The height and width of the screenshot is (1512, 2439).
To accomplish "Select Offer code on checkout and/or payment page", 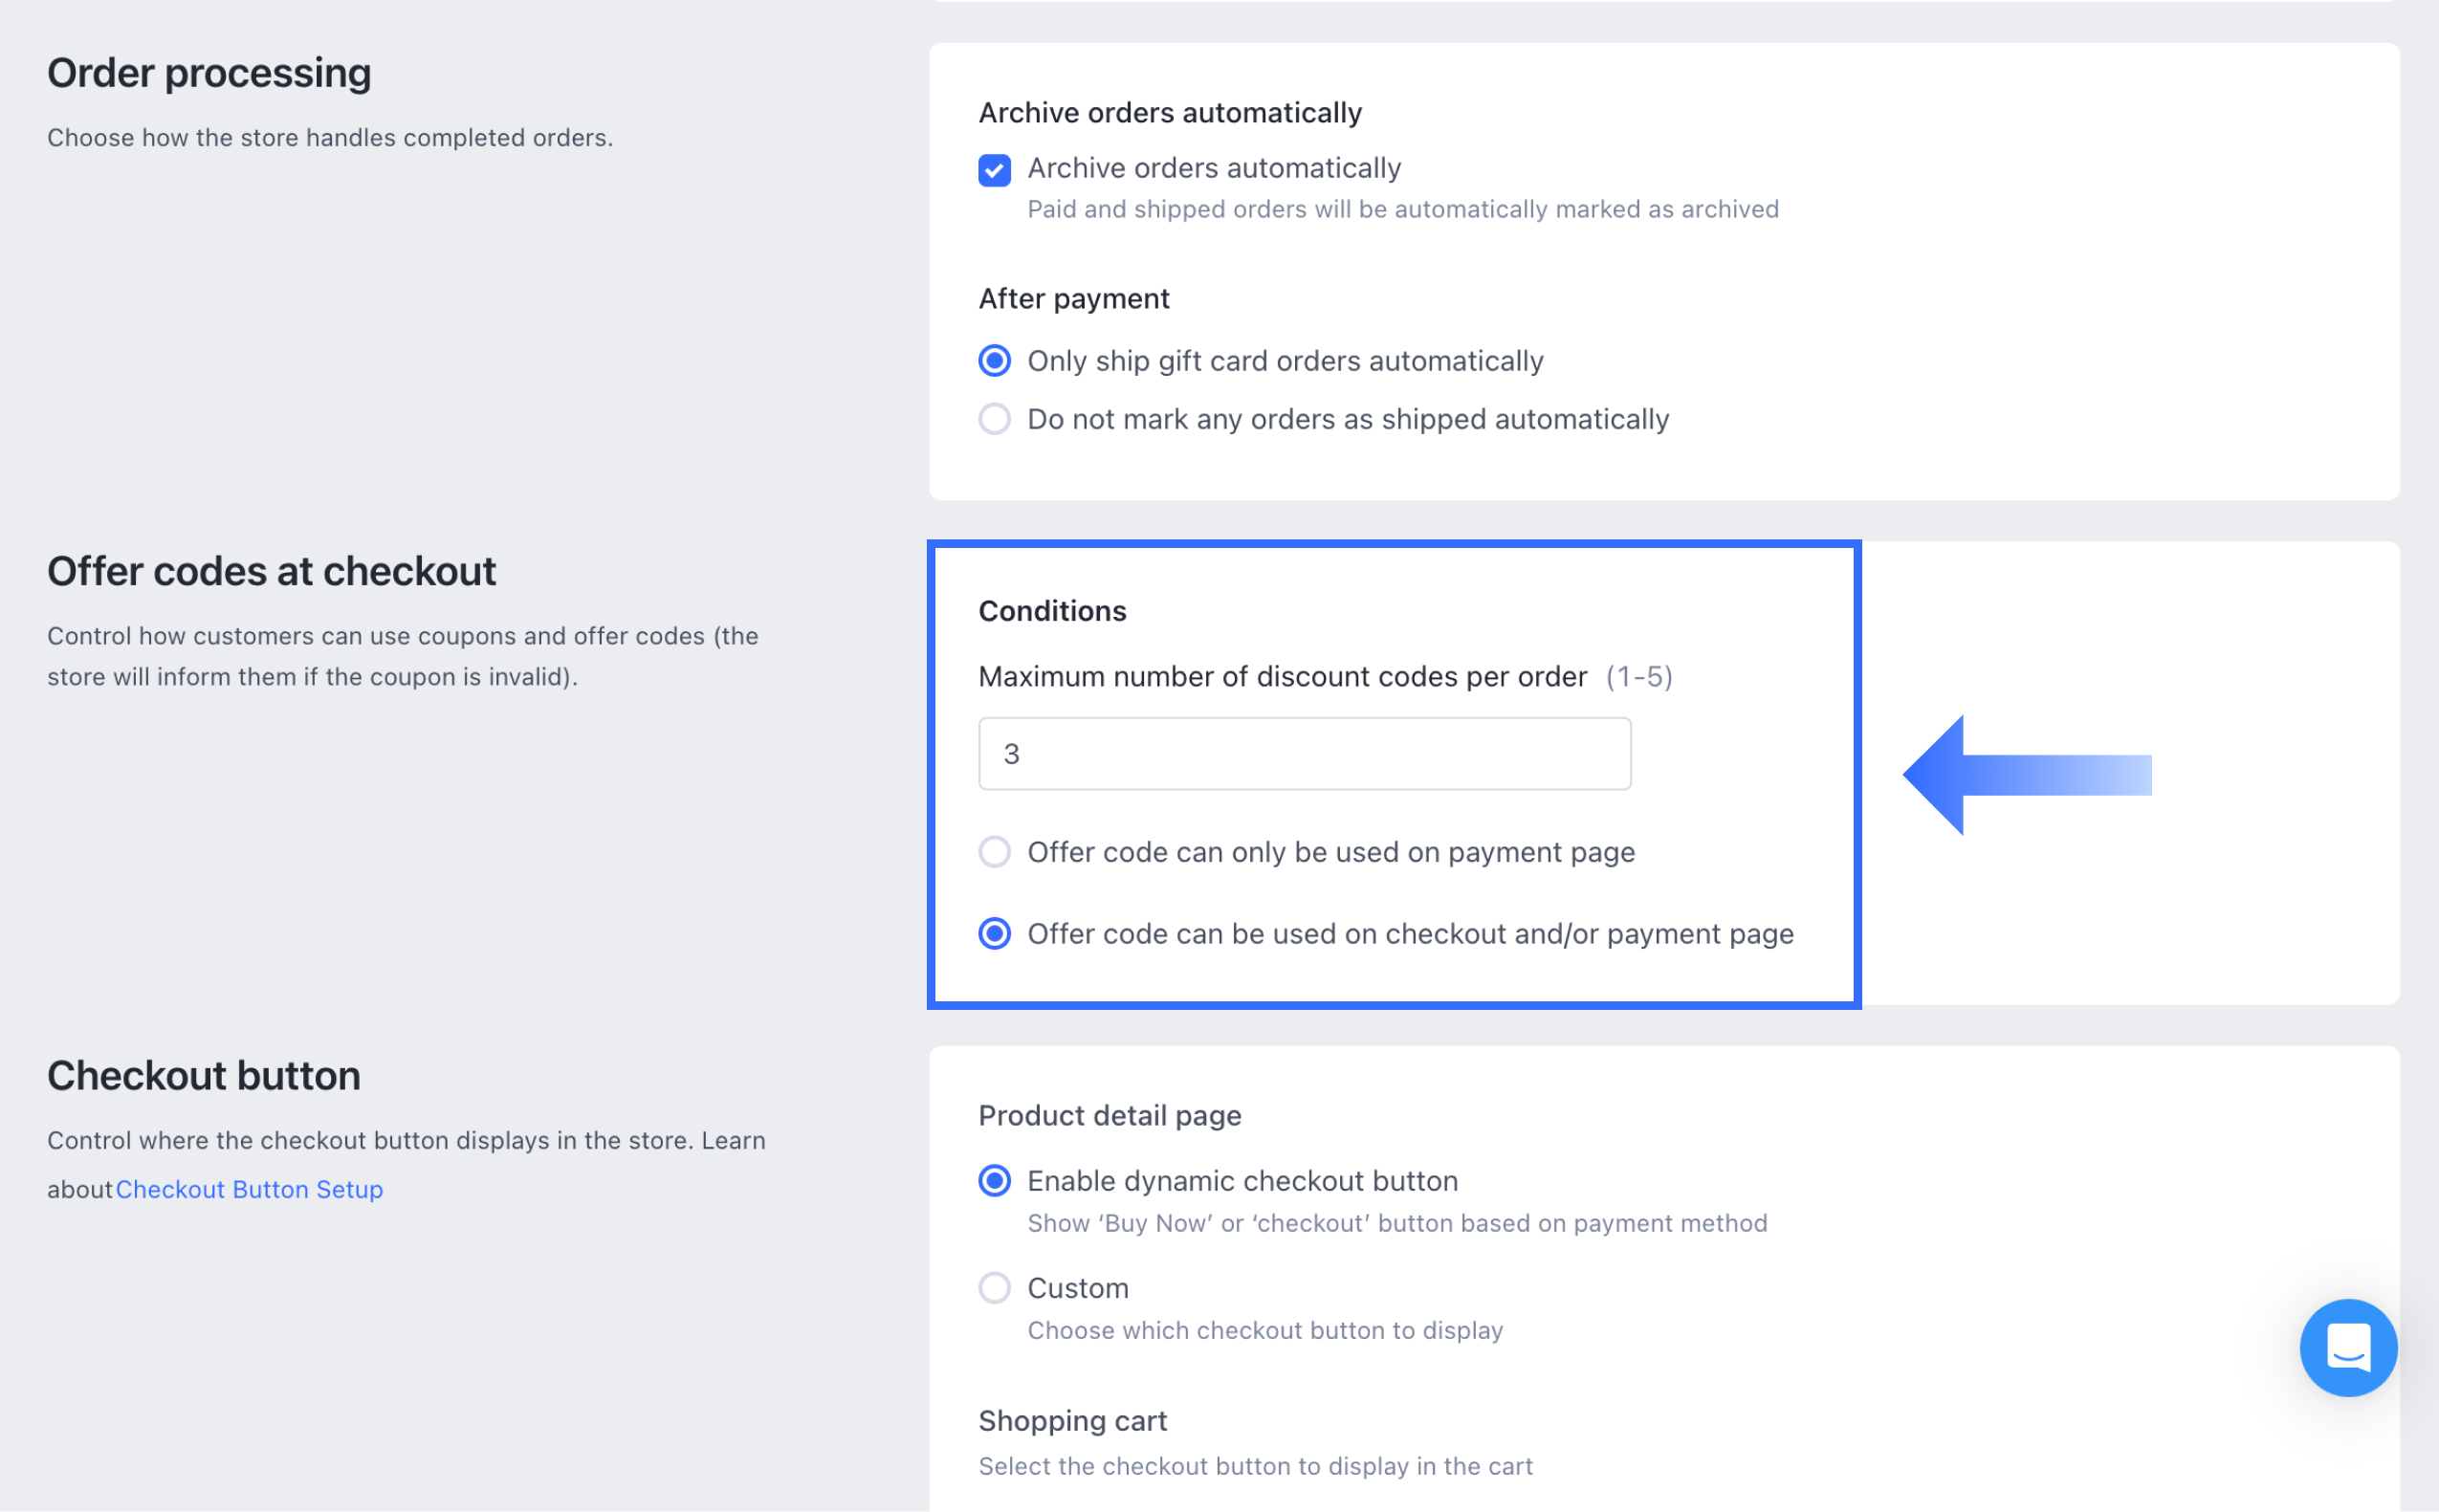I will pos(994,934).
